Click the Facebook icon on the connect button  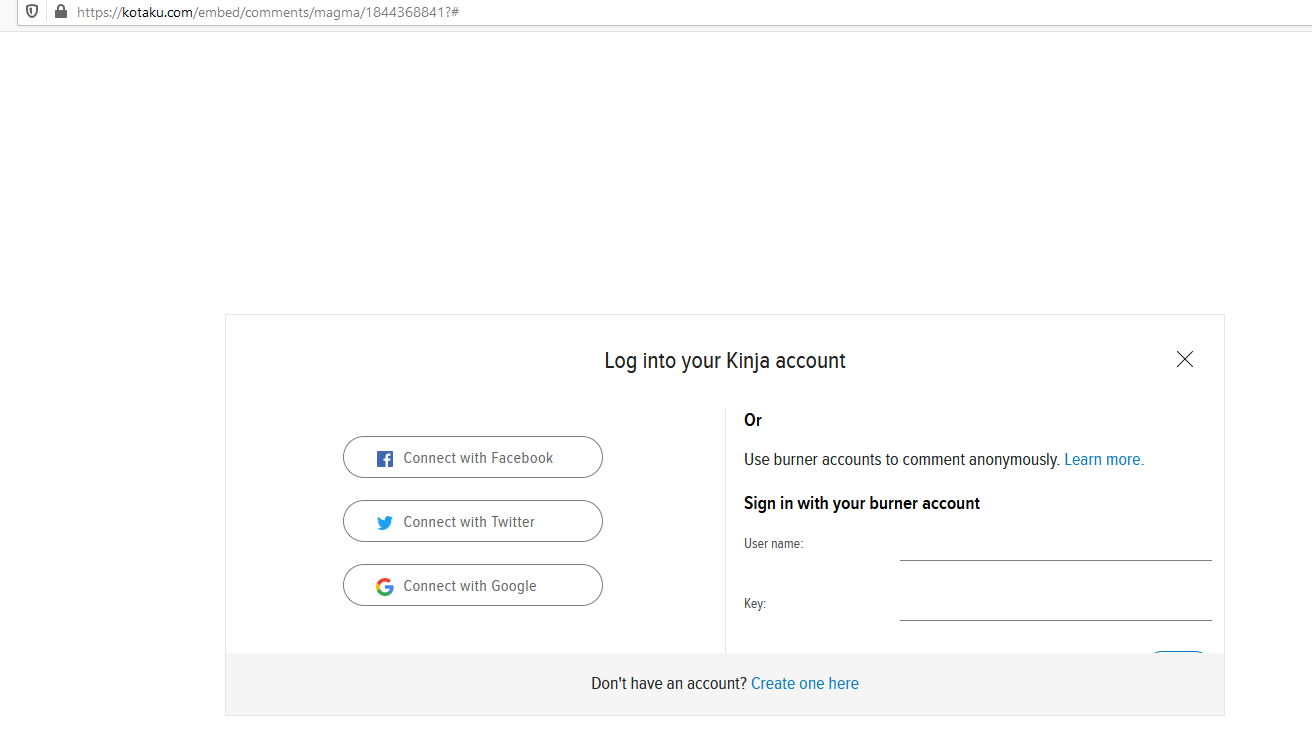click(384, 457)
